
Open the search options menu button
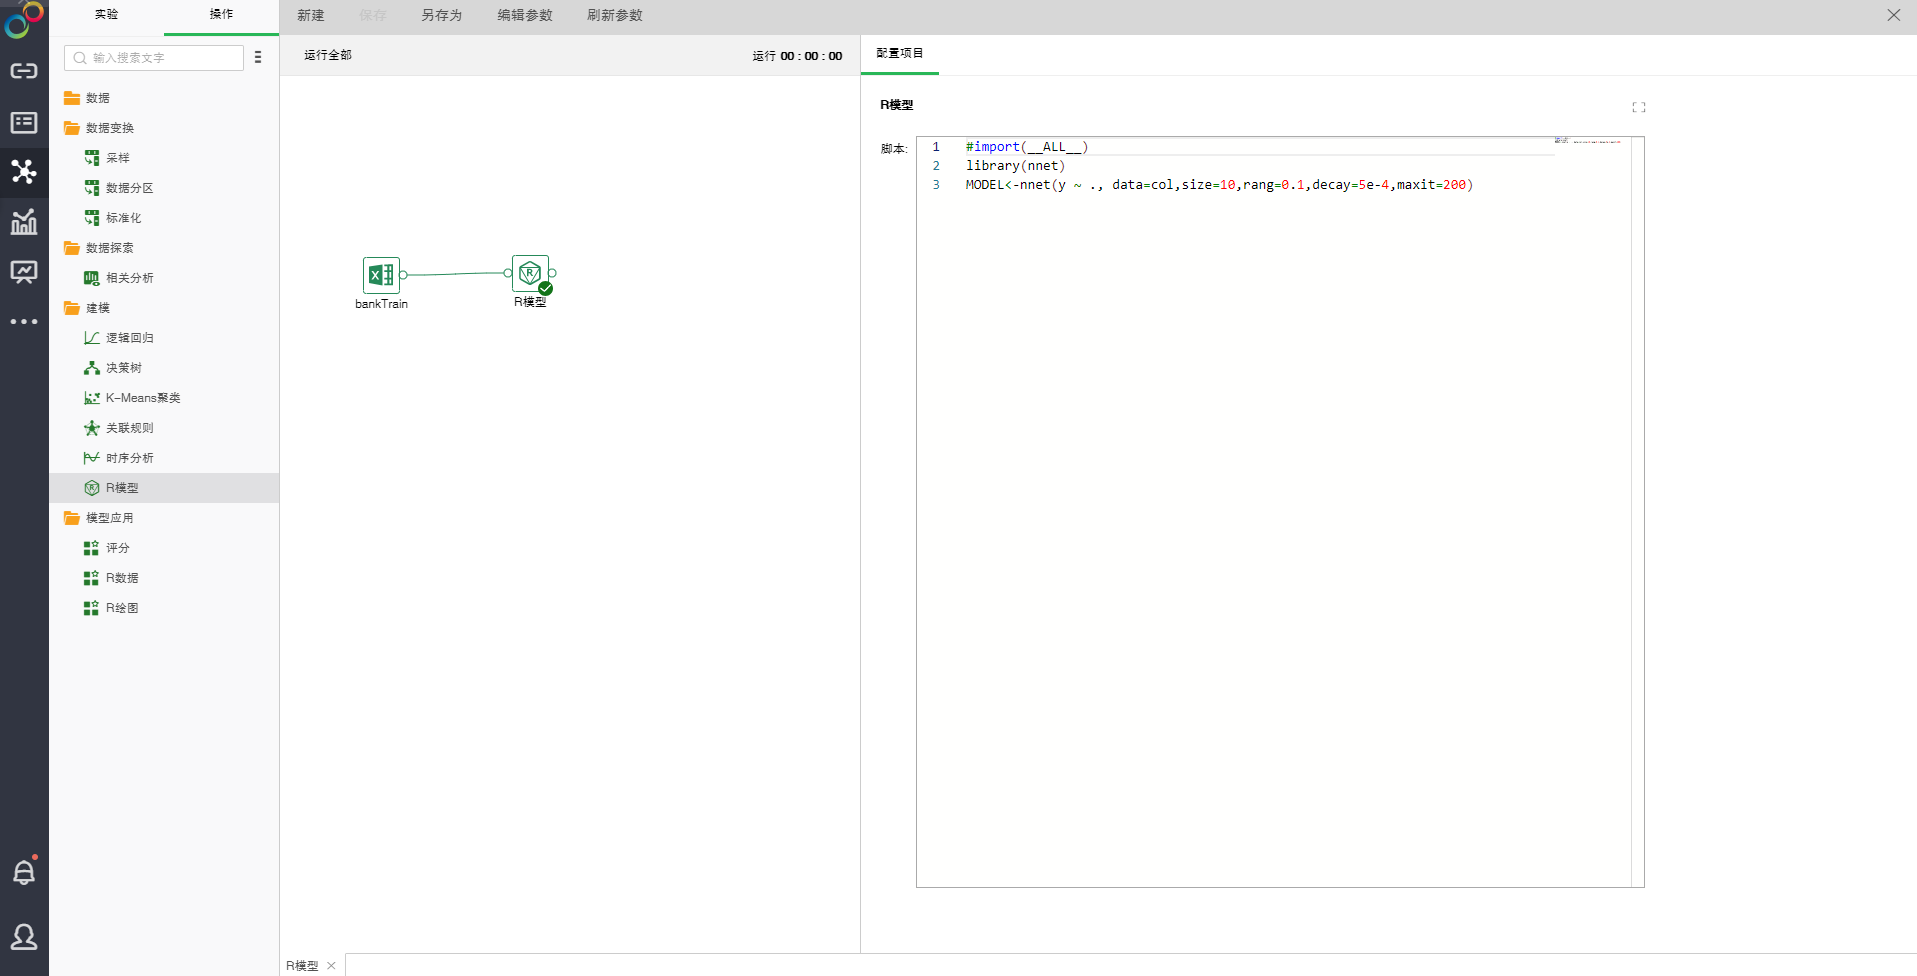click(x=258, y=58)
